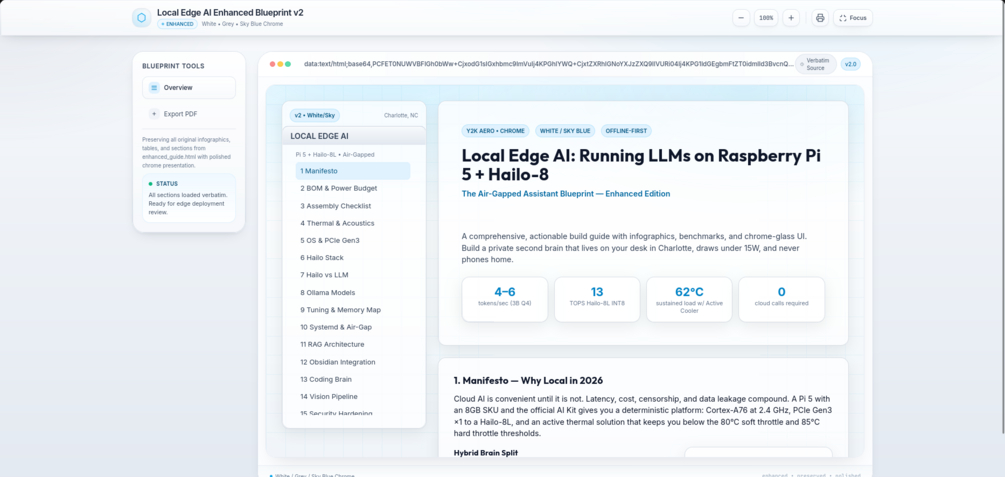Click the WHITE / SKY BLUE tag
1005x477 pixels.
click(565, 131)
